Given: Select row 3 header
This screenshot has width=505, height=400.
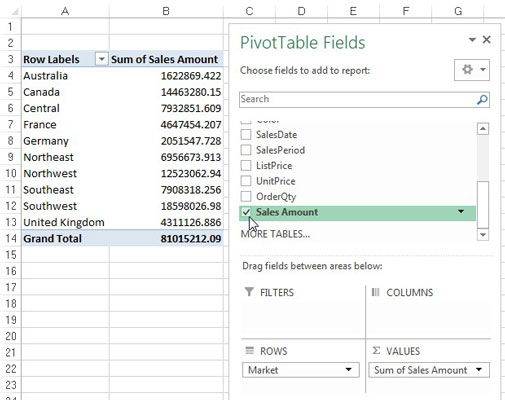Looking at the screenshot, I should [x=11, y=59].
